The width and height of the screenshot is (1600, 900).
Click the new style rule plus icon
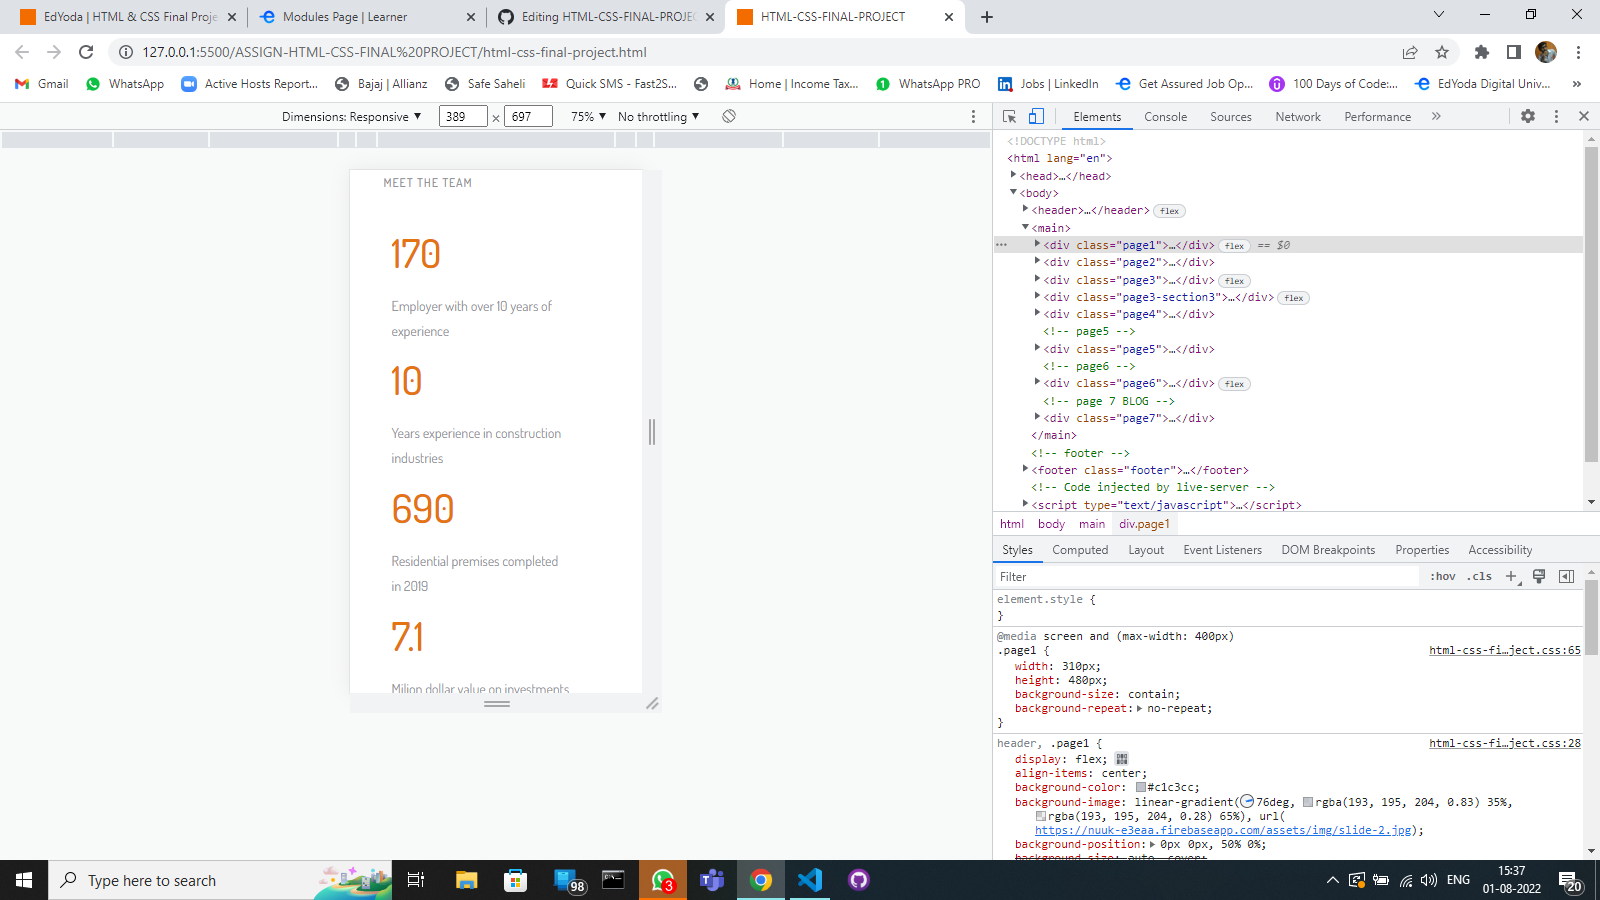tap(1510, 576)
